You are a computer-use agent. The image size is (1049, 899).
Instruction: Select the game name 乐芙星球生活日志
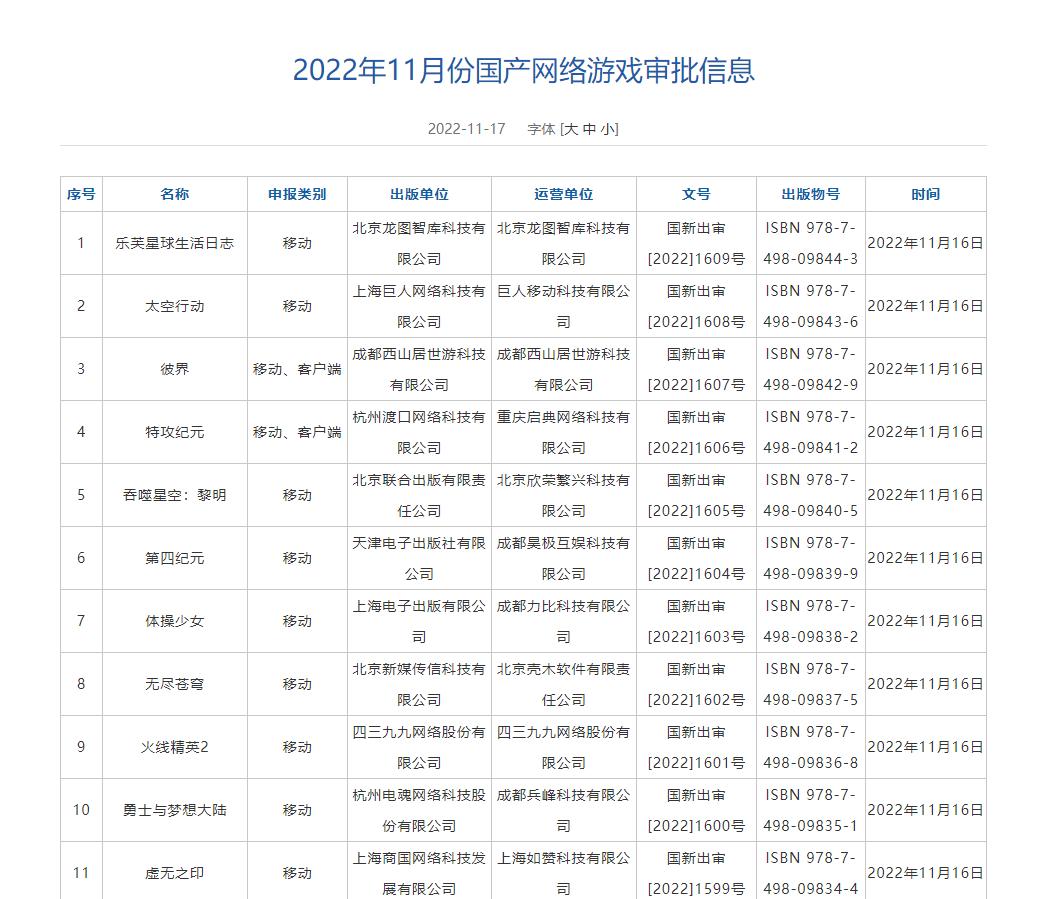tap(177, 242)
